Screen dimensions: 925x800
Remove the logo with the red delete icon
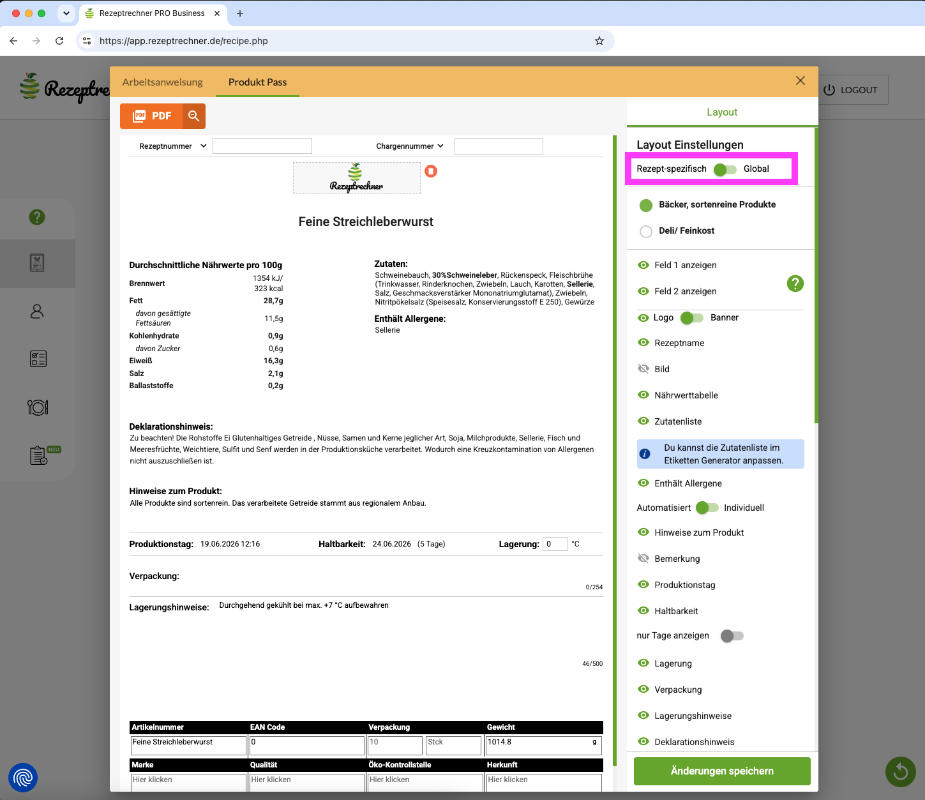click(x=431, y=171)
